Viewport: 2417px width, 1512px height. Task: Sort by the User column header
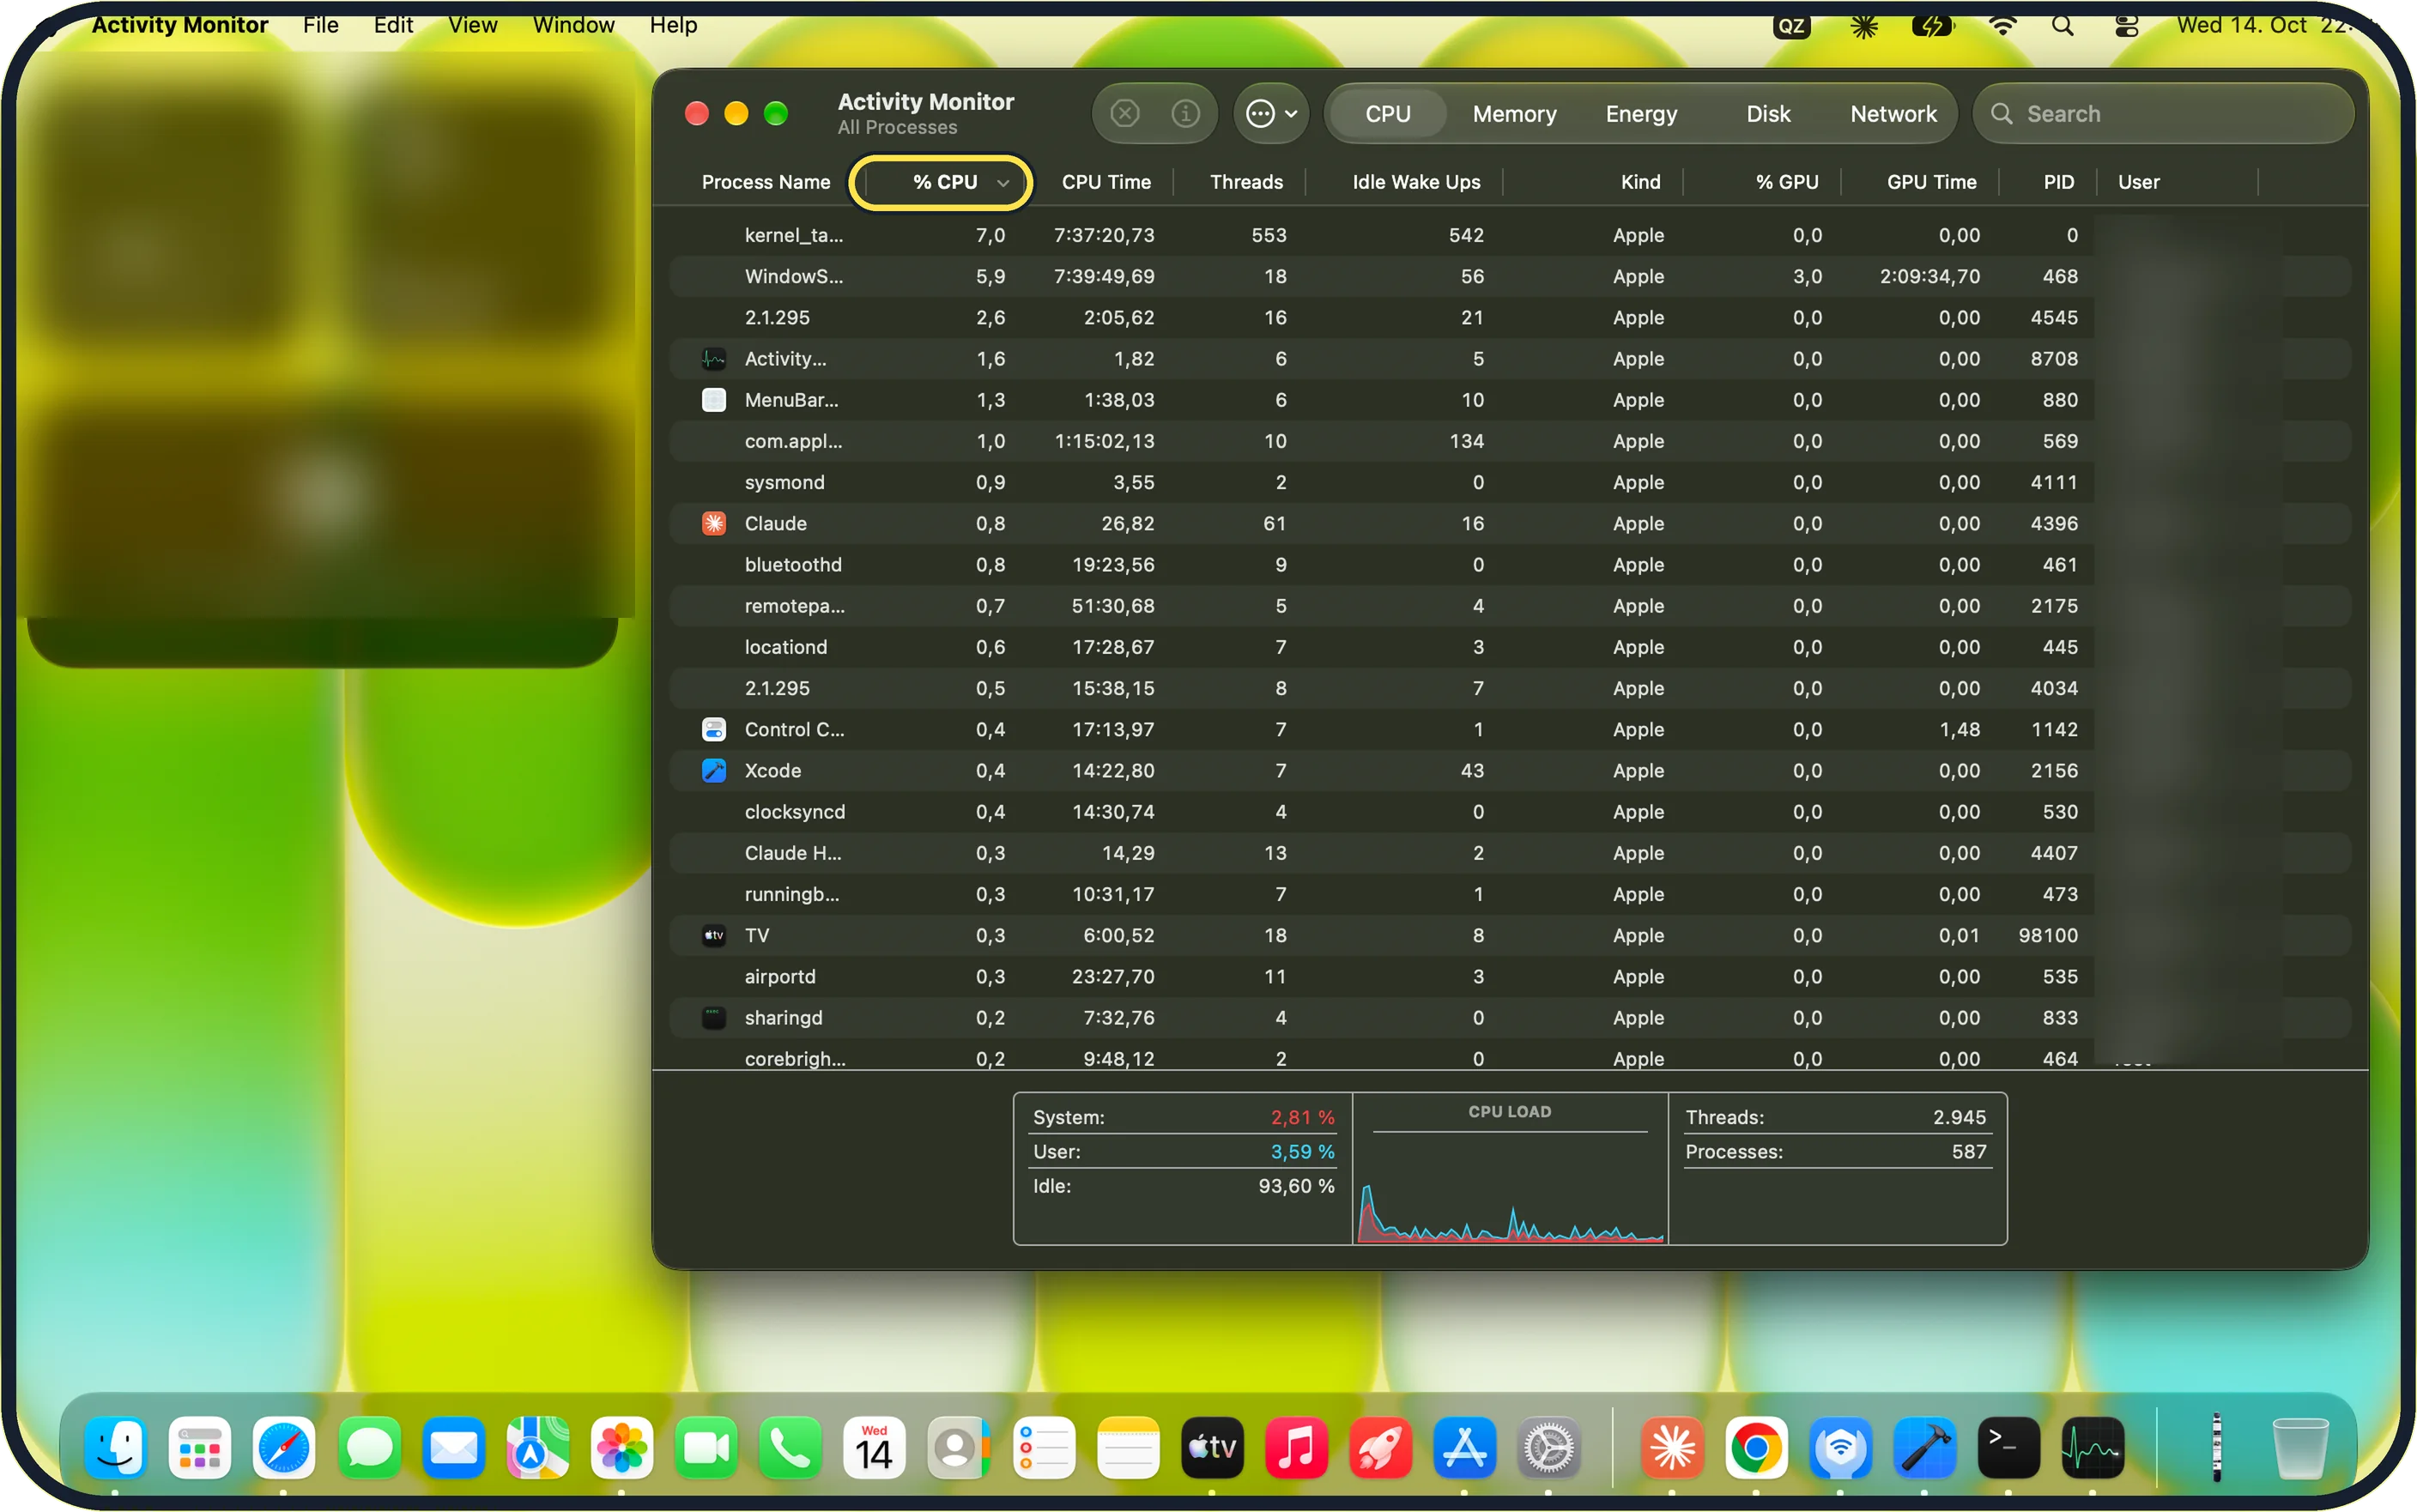pos(2138,182)
